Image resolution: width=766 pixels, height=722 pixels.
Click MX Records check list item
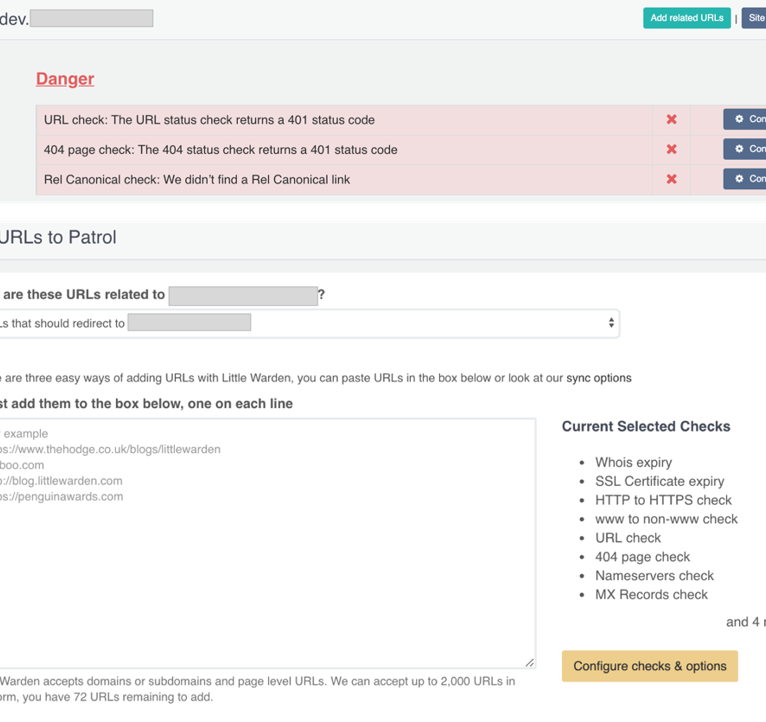pos(651,595)
